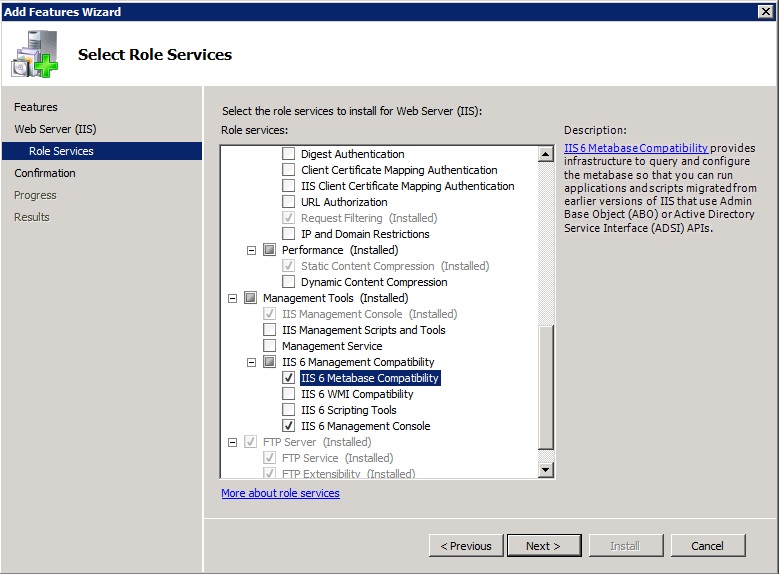Screen dimensions: 779x574
Task: Toggle Dynamic Content Compression checkbox
Action: coord(289,282)
